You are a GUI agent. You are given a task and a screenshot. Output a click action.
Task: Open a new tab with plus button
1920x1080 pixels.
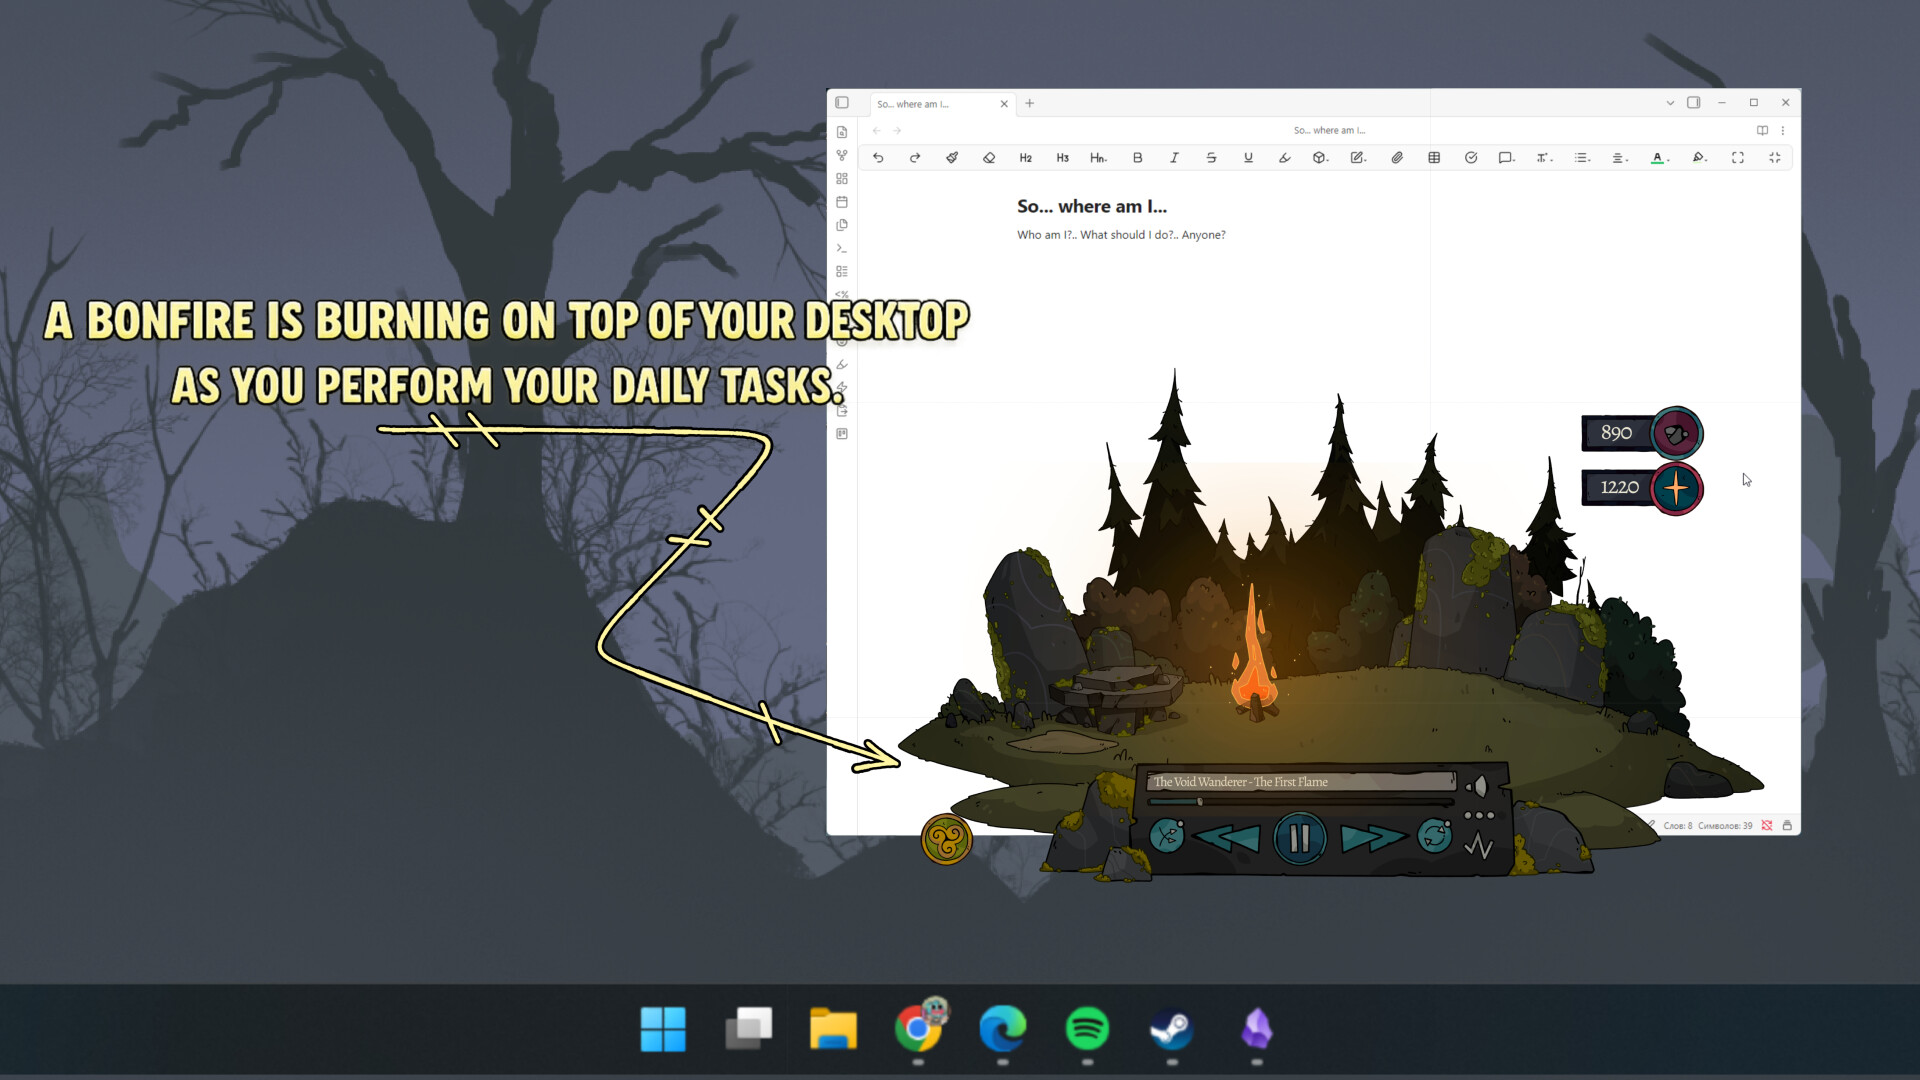1029,103
